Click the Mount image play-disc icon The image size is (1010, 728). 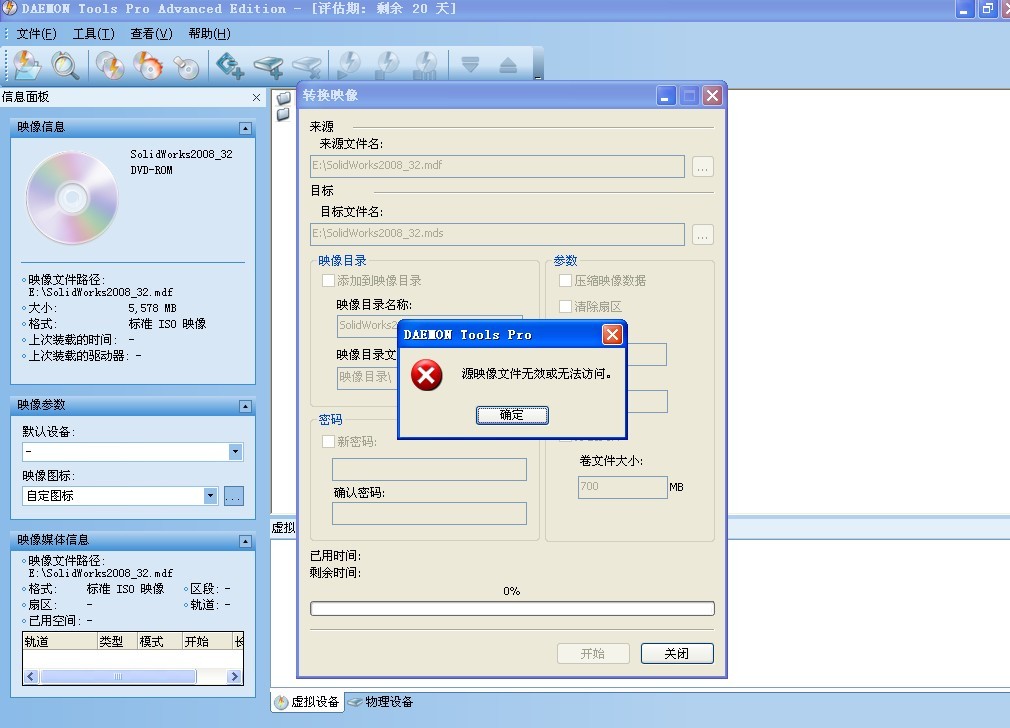click(x=349, y=65)
